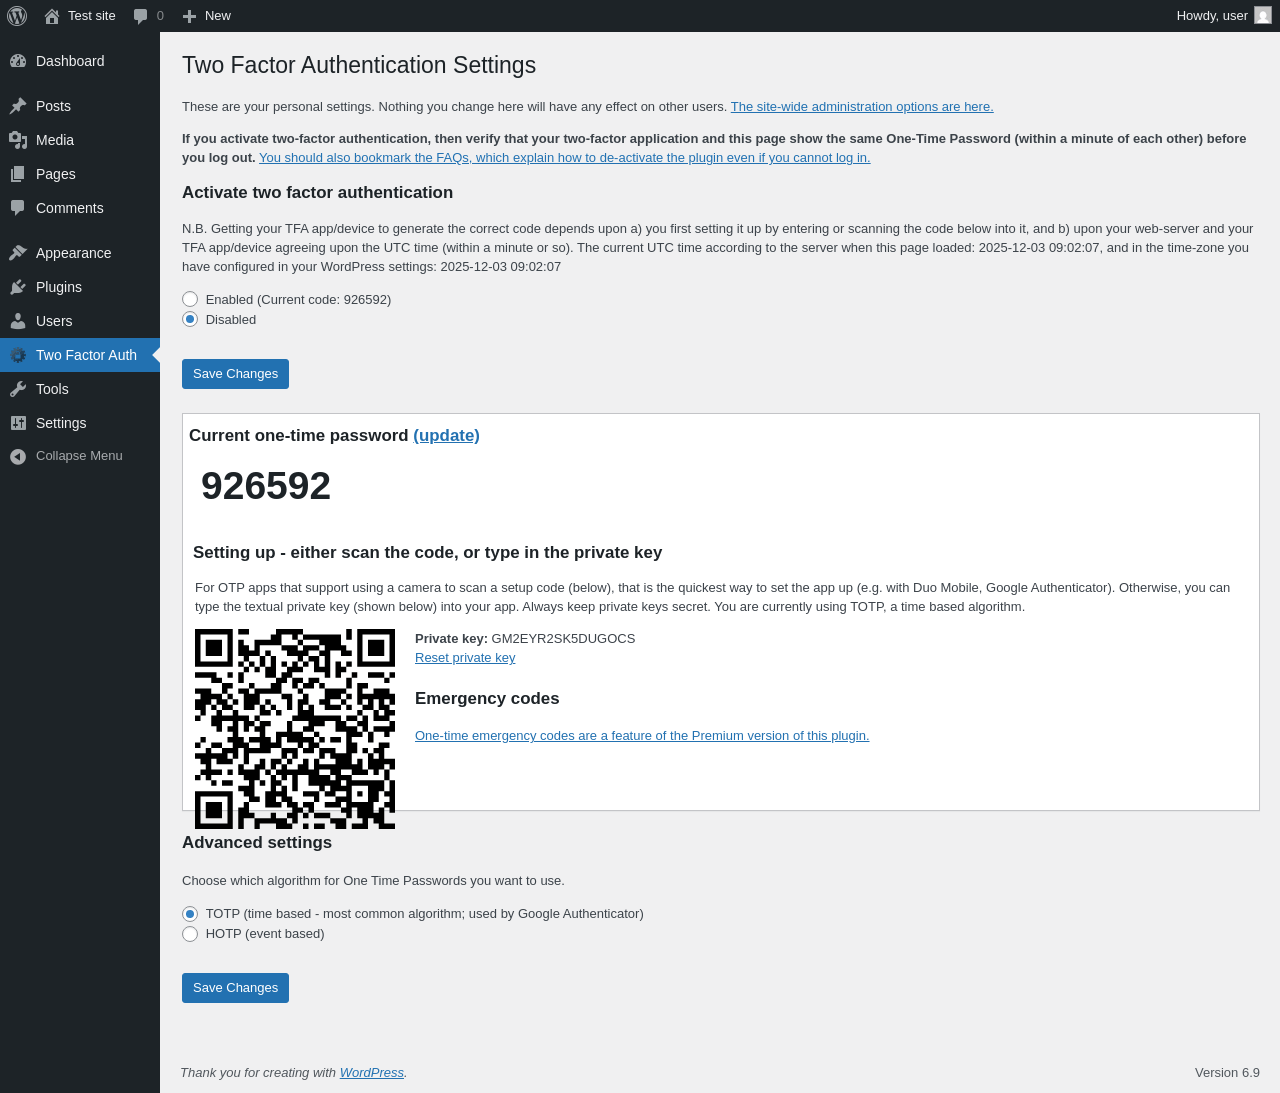Open the Plugins menu label
The width and height of the screenshot is (1280, 1093).
click(59, 287)
